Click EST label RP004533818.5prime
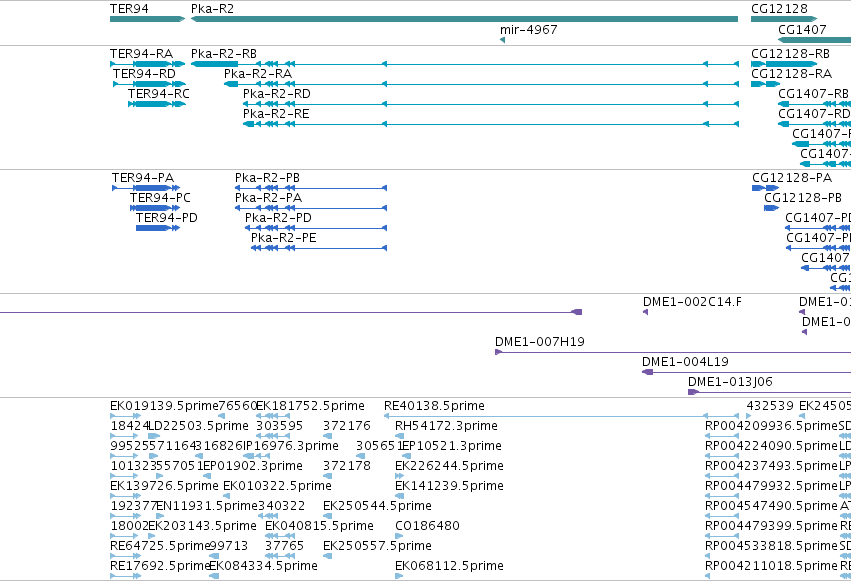The height and width of the screenshot is (581, 851). click(x=771, y=547)
